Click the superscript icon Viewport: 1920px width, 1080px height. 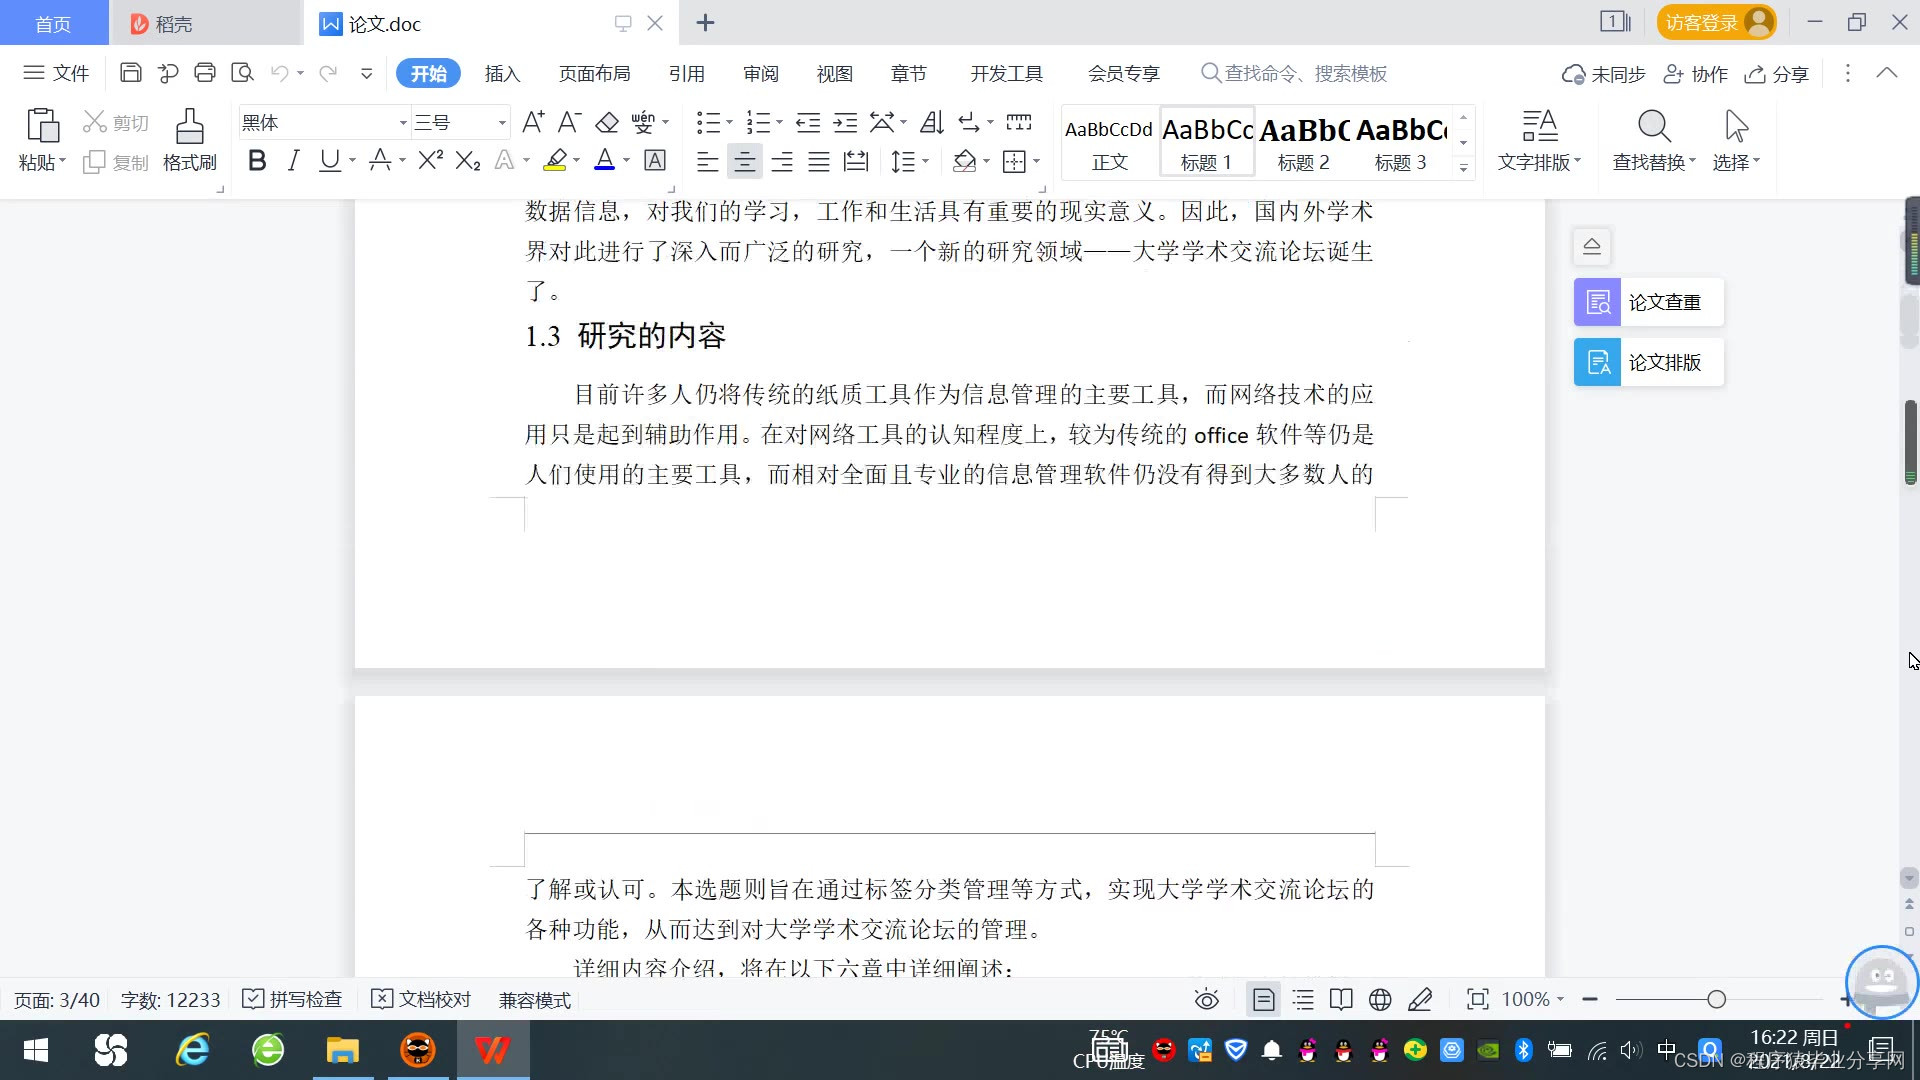(430, 160)
